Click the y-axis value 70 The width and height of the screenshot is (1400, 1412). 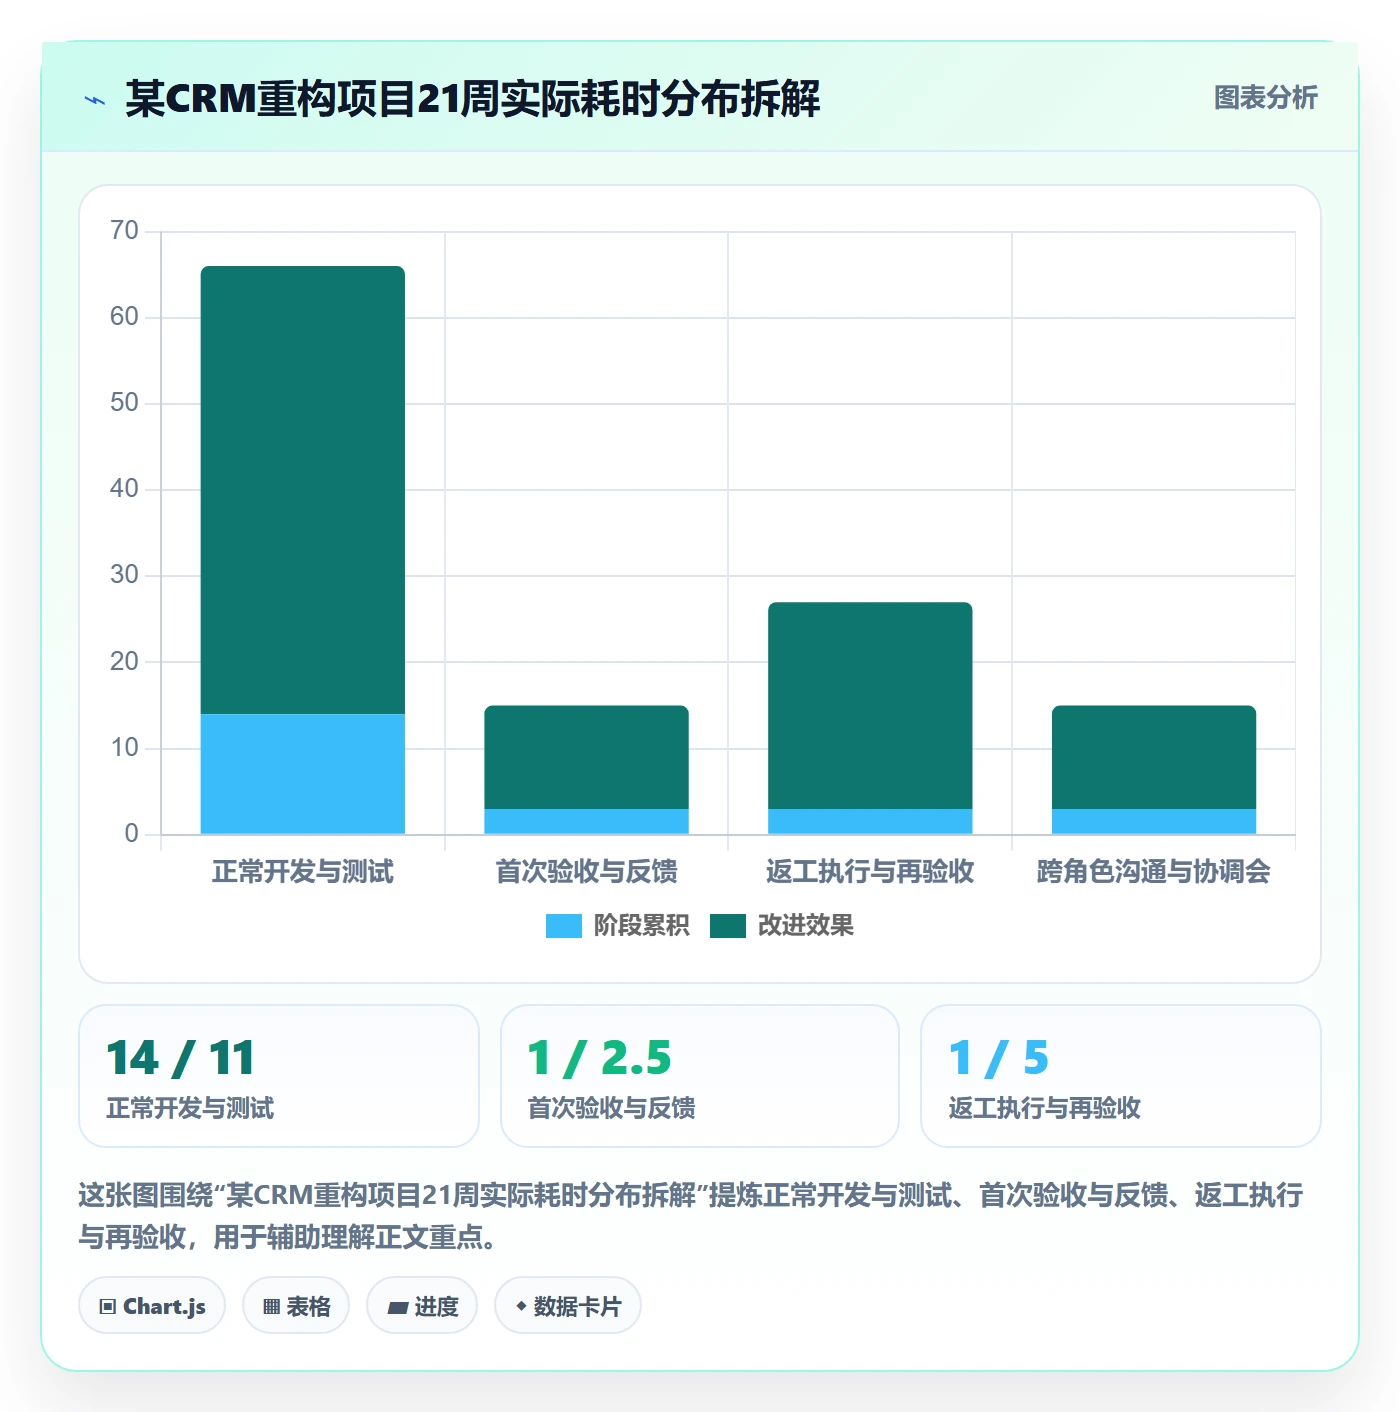(124, 231)
